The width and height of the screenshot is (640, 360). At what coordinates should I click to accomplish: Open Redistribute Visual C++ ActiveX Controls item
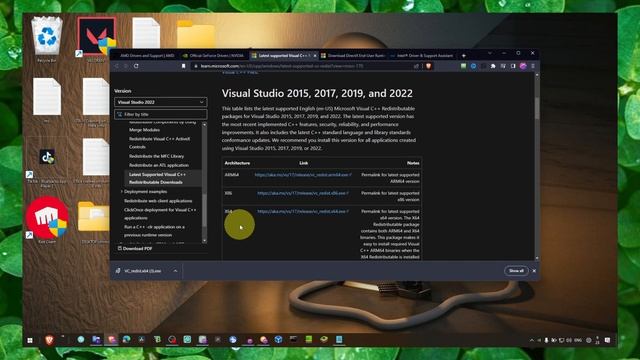(159, 143)
